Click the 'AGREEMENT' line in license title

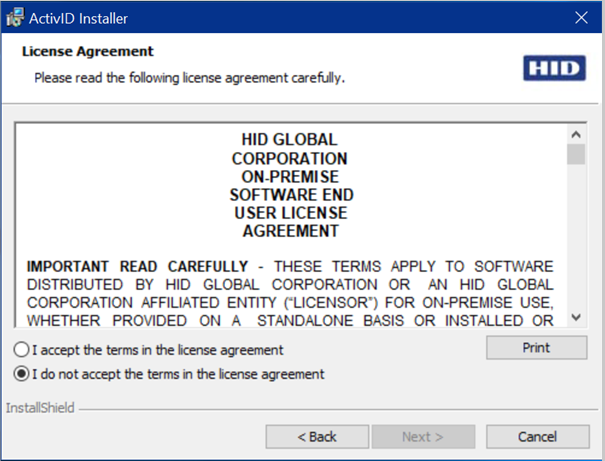tap(291, 231)
